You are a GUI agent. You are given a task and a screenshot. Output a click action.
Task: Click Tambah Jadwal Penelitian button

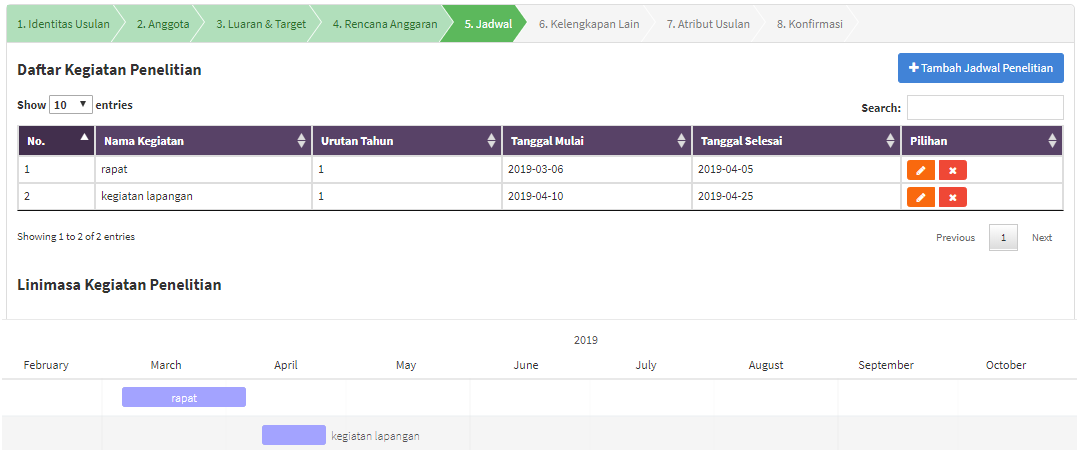(x=981, y=68)
